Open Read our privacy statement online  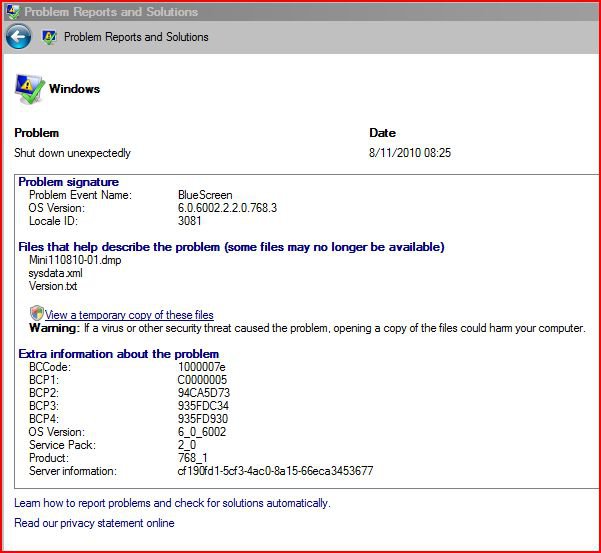pos(94,523)
